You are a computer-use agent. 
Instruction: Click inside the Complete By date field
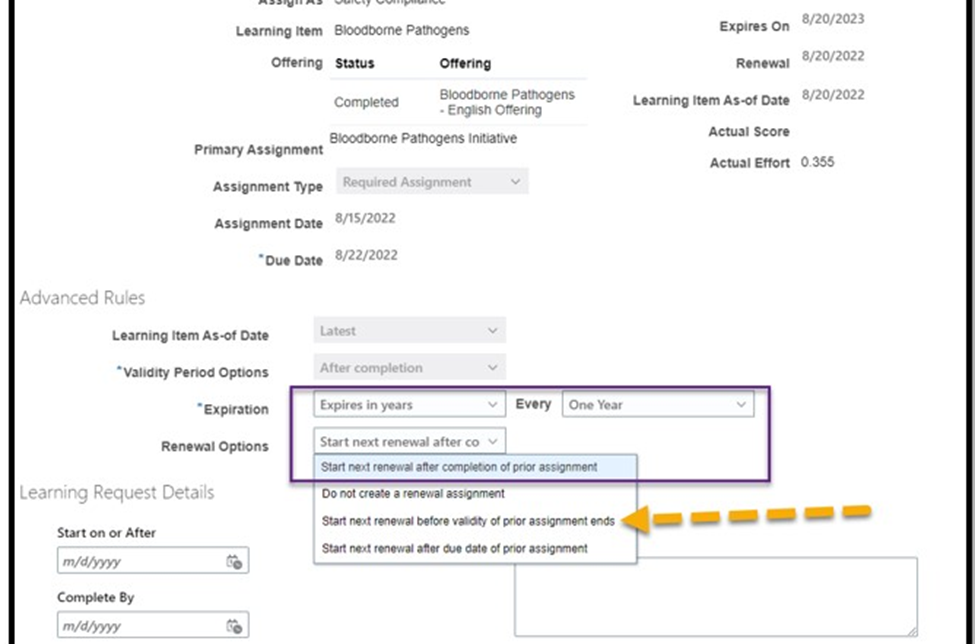click(140, 624)
